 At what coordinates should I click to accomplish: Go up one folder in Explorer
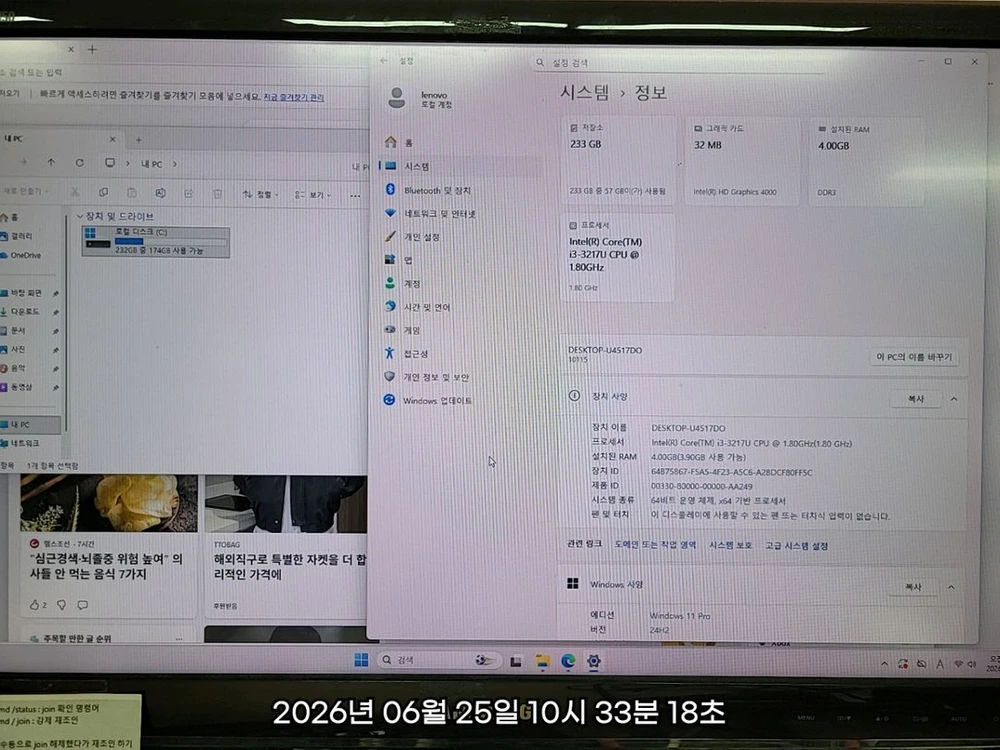(51, 163)
